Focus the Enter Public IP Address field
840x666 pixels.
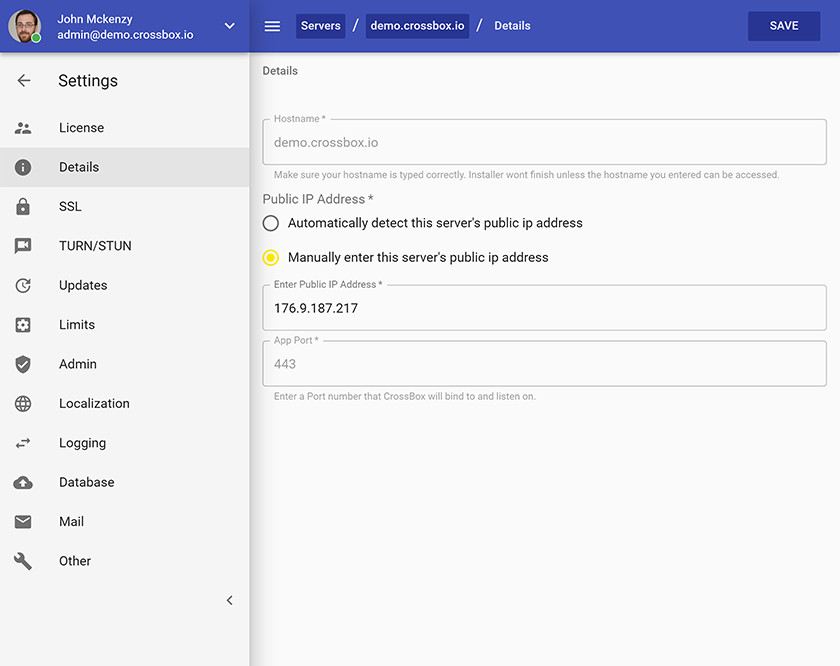[x=544, y=308]
